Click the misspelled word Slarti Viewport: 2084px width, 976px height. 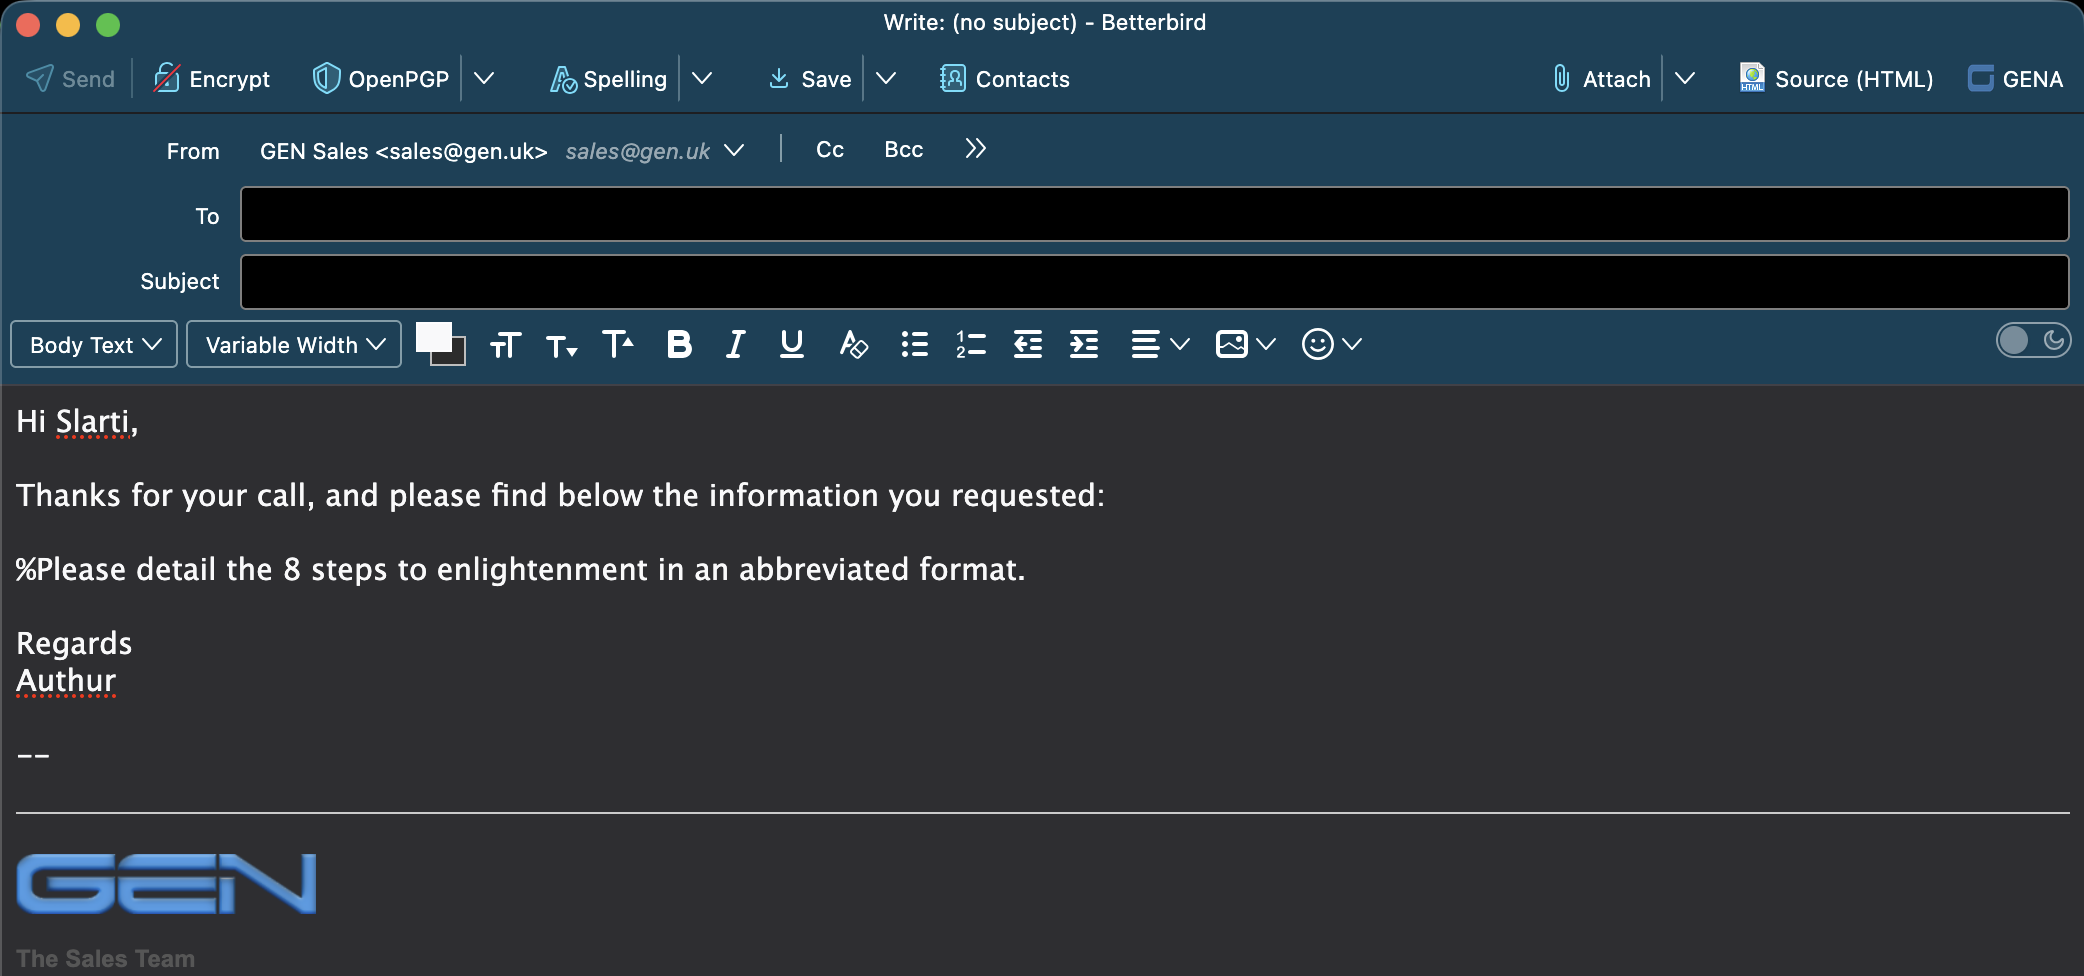(x=93, y=422)
